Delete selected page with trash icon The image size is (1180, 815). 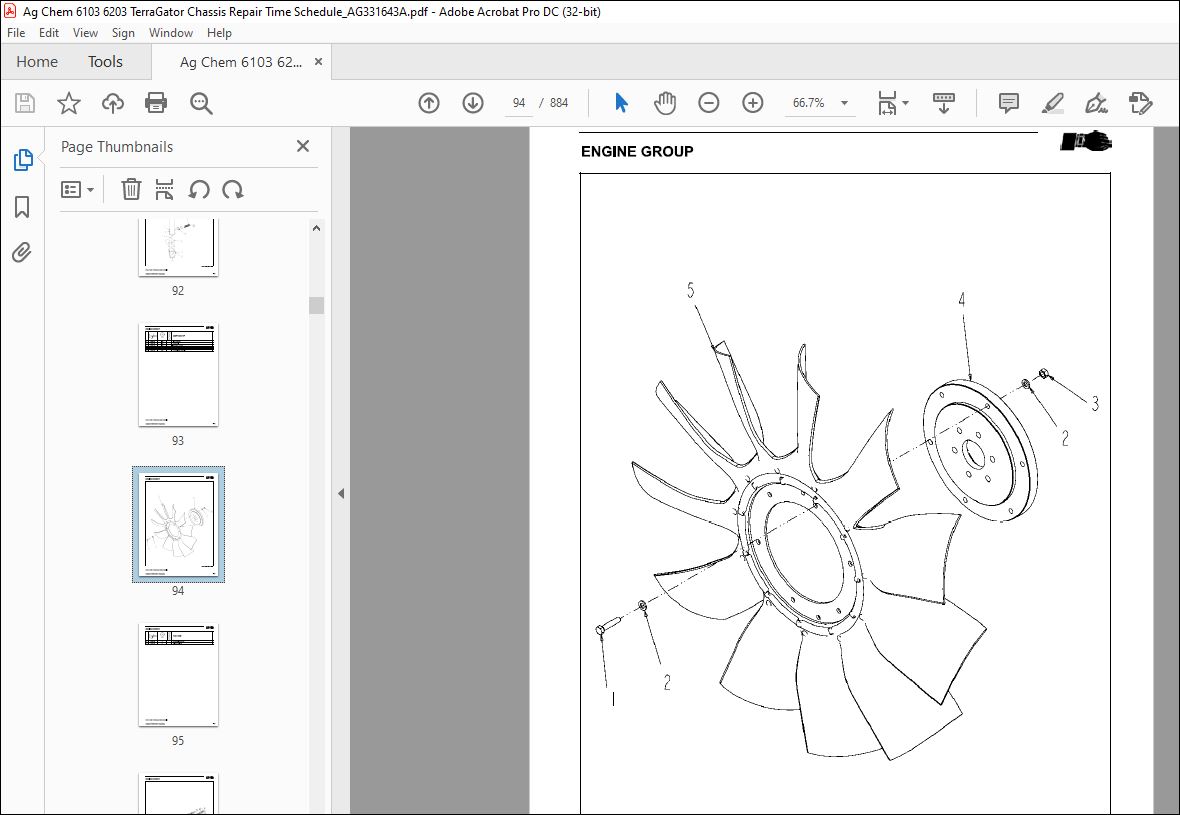(x=131, y=190)
